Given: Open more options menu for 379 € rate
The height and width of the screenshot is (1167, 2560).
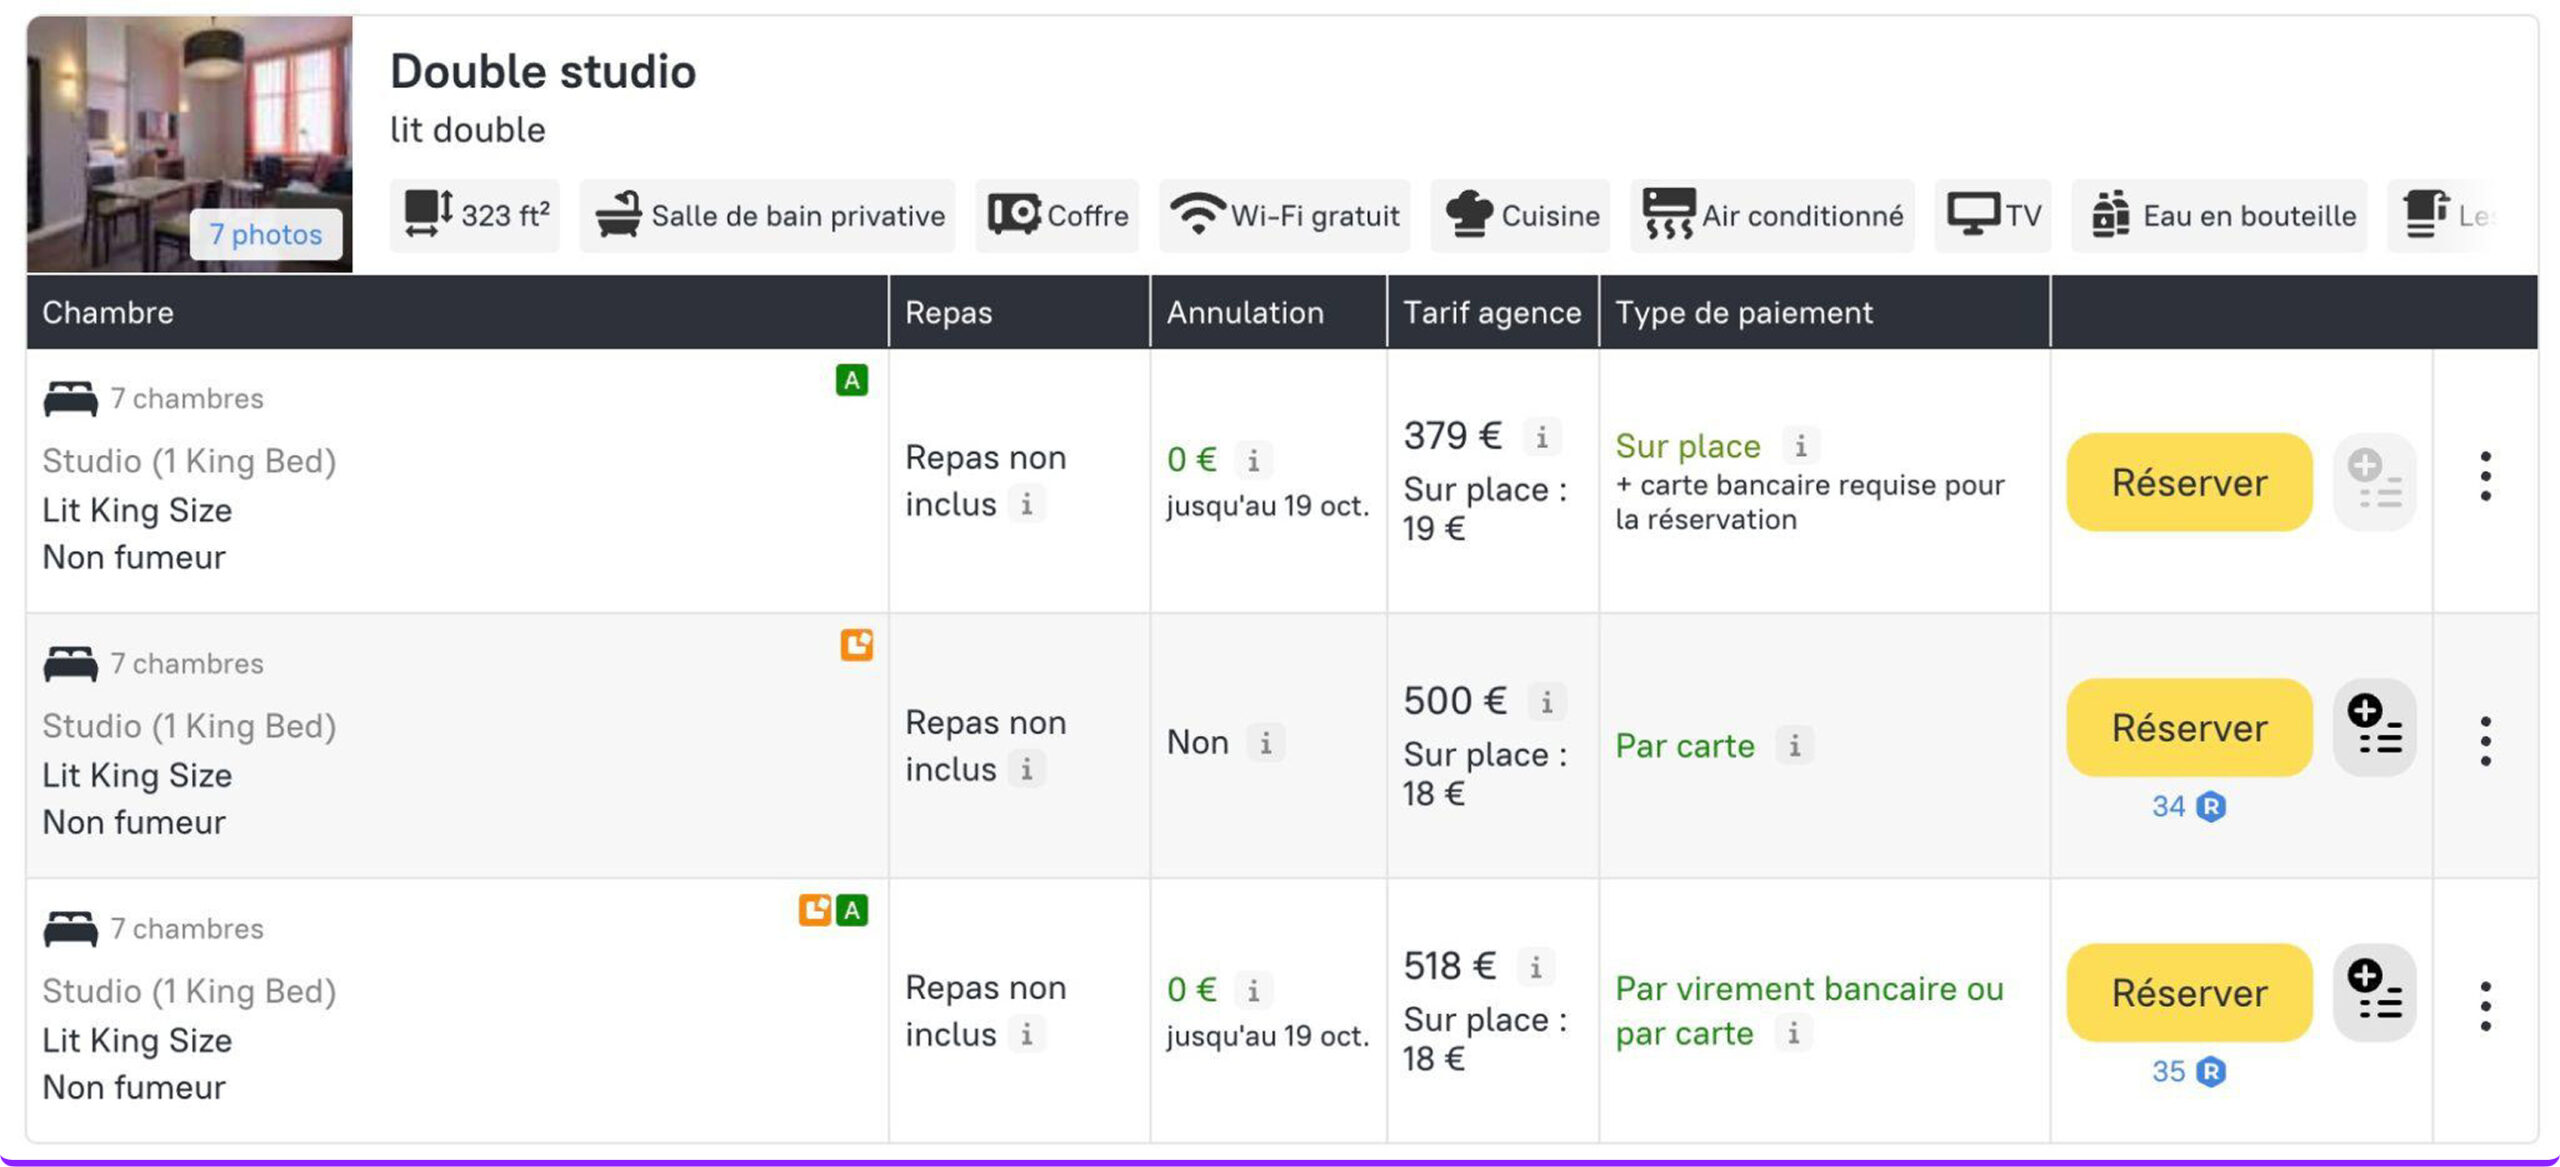Looking at the screenshot, I should pos(2485,477).
